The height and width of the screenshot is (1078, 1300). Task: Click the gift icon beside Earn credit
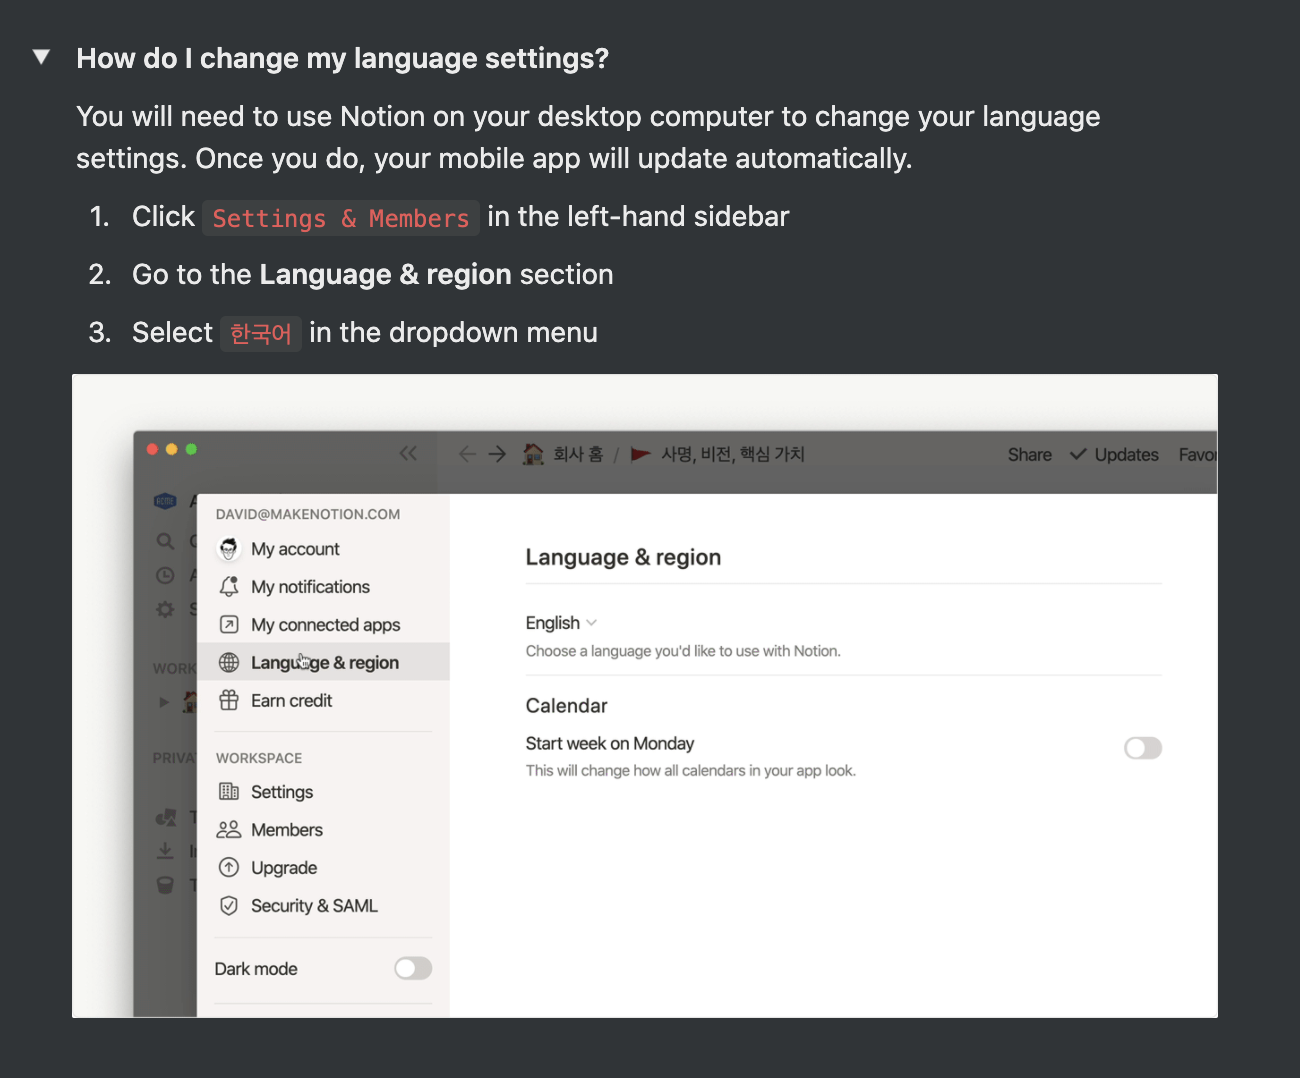pyautogui.click(x=229, y=700)
